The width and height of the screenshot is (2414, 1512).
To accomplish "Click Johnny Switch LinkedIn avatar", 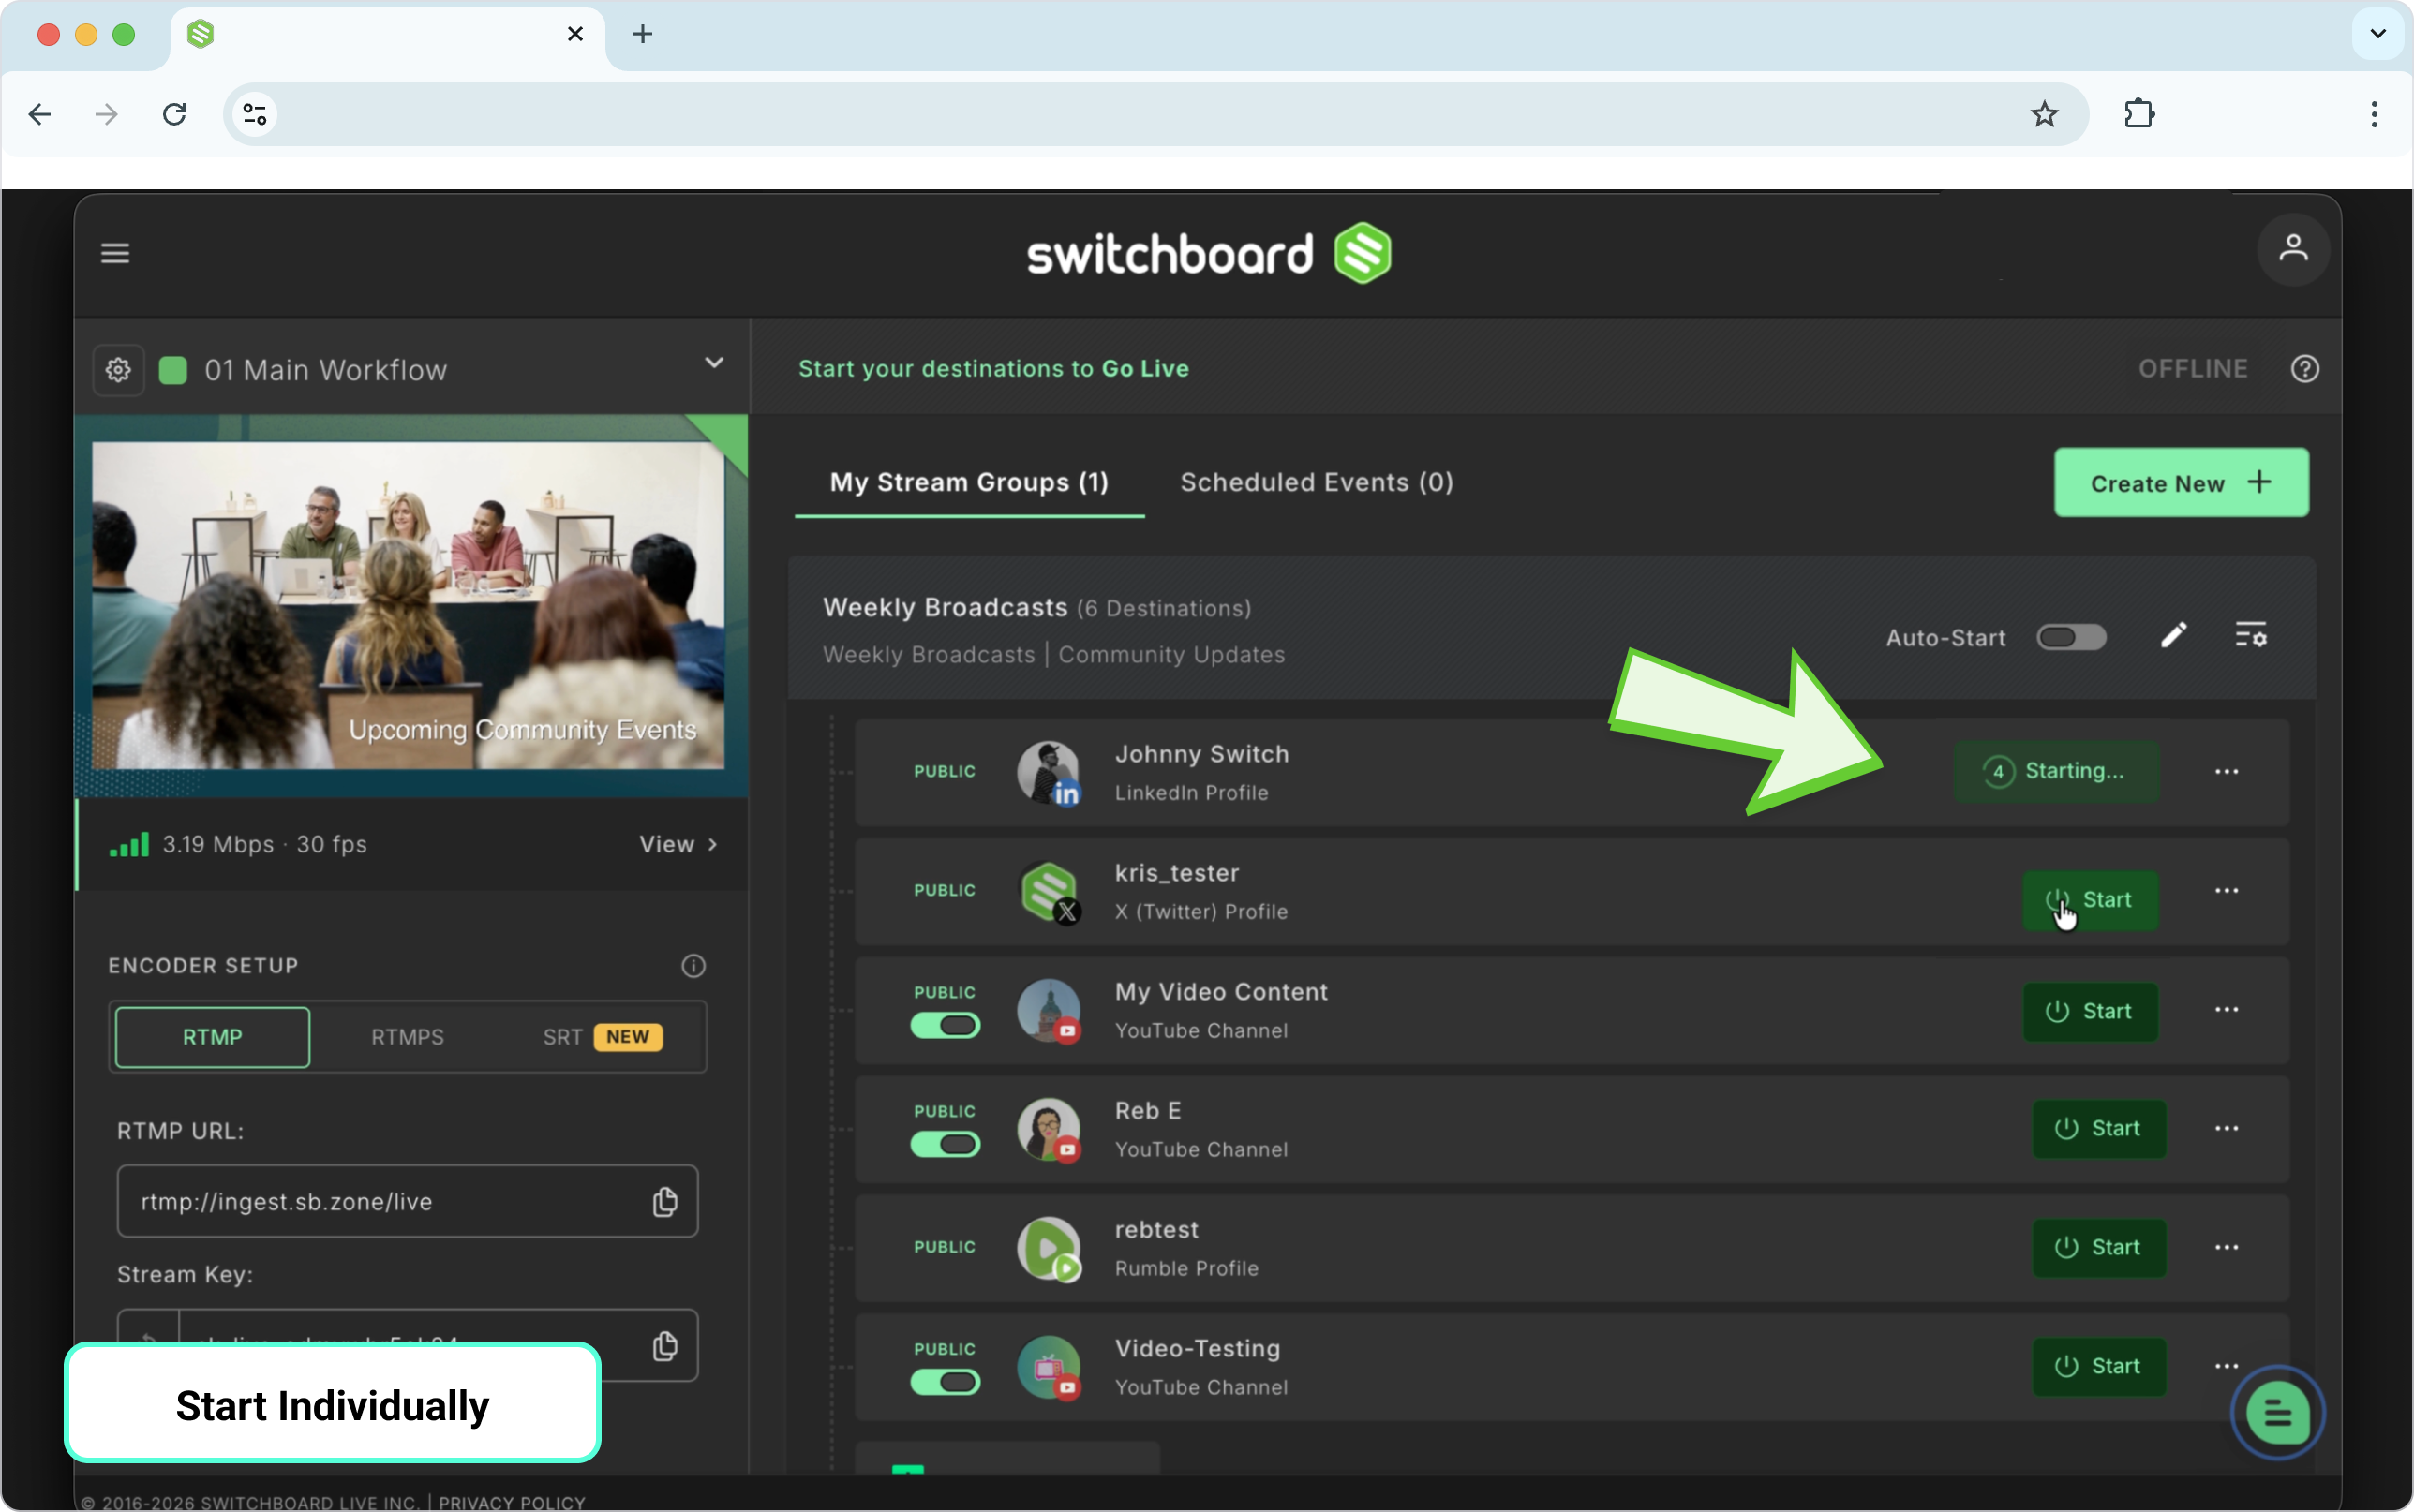I will tap(1048, 772).
